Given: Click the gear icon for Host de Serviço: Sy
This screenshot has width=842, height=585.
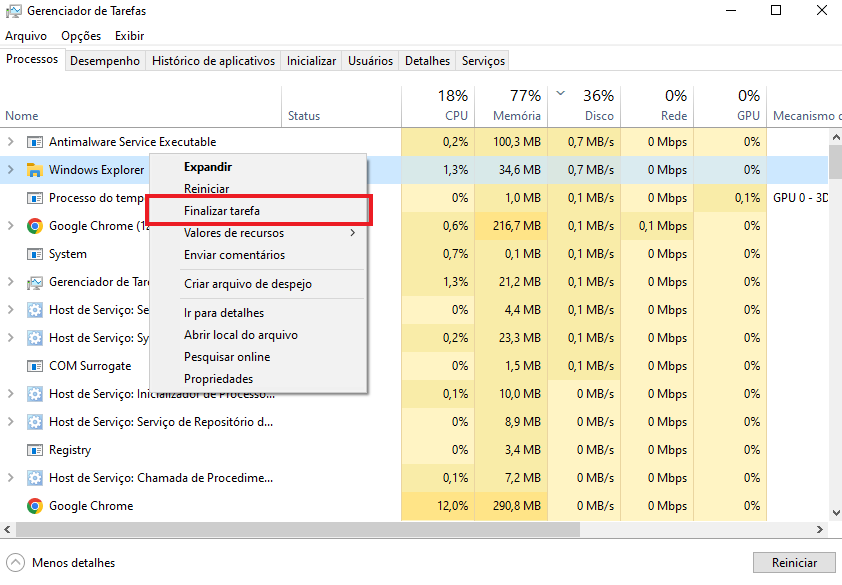Looking at the screenshot, I should 35,338.
